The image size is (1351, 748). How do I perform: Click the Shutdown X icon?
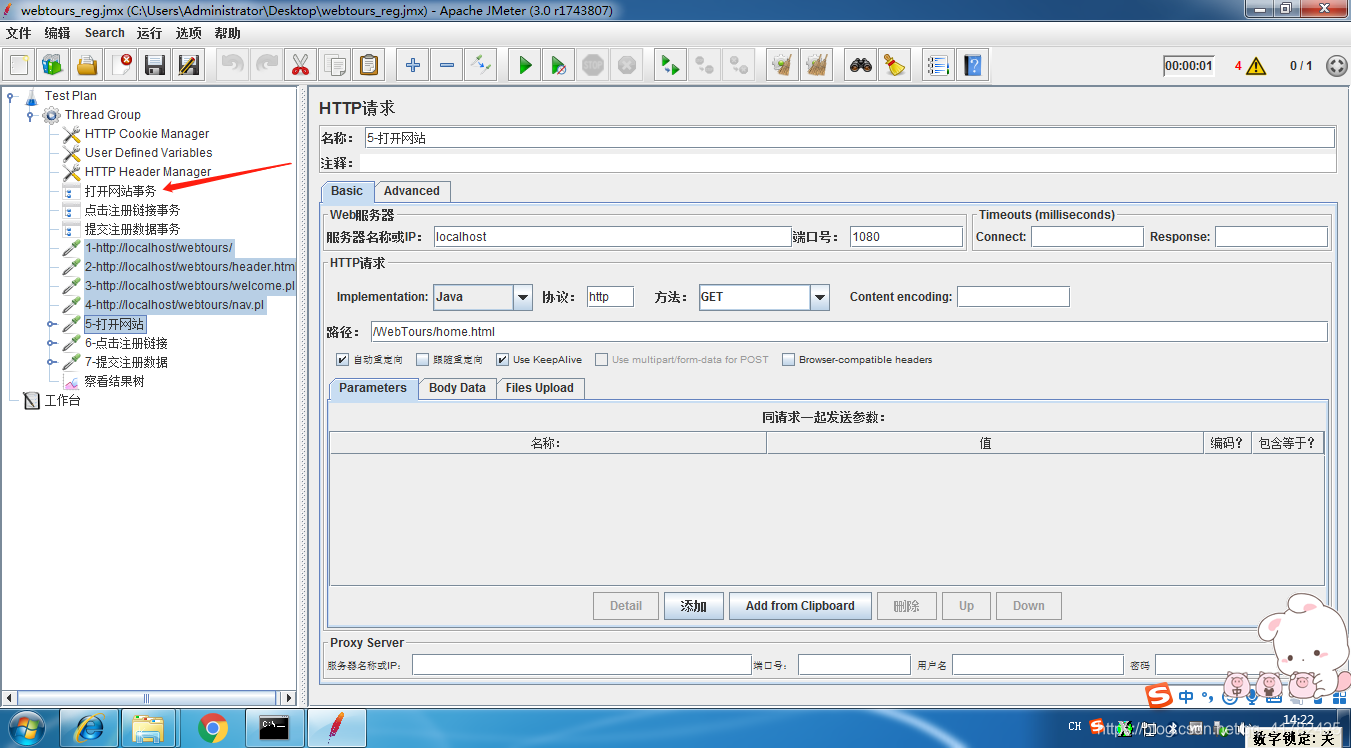pos(627,66)
